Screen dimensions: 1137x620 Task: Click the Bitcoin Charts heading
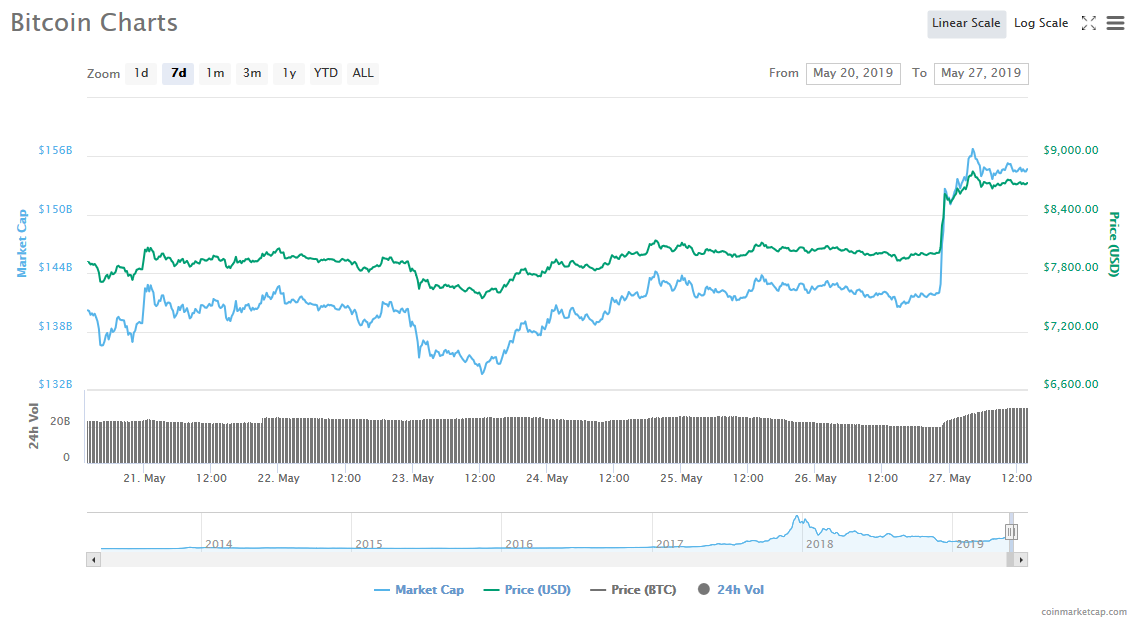point(94,22)
